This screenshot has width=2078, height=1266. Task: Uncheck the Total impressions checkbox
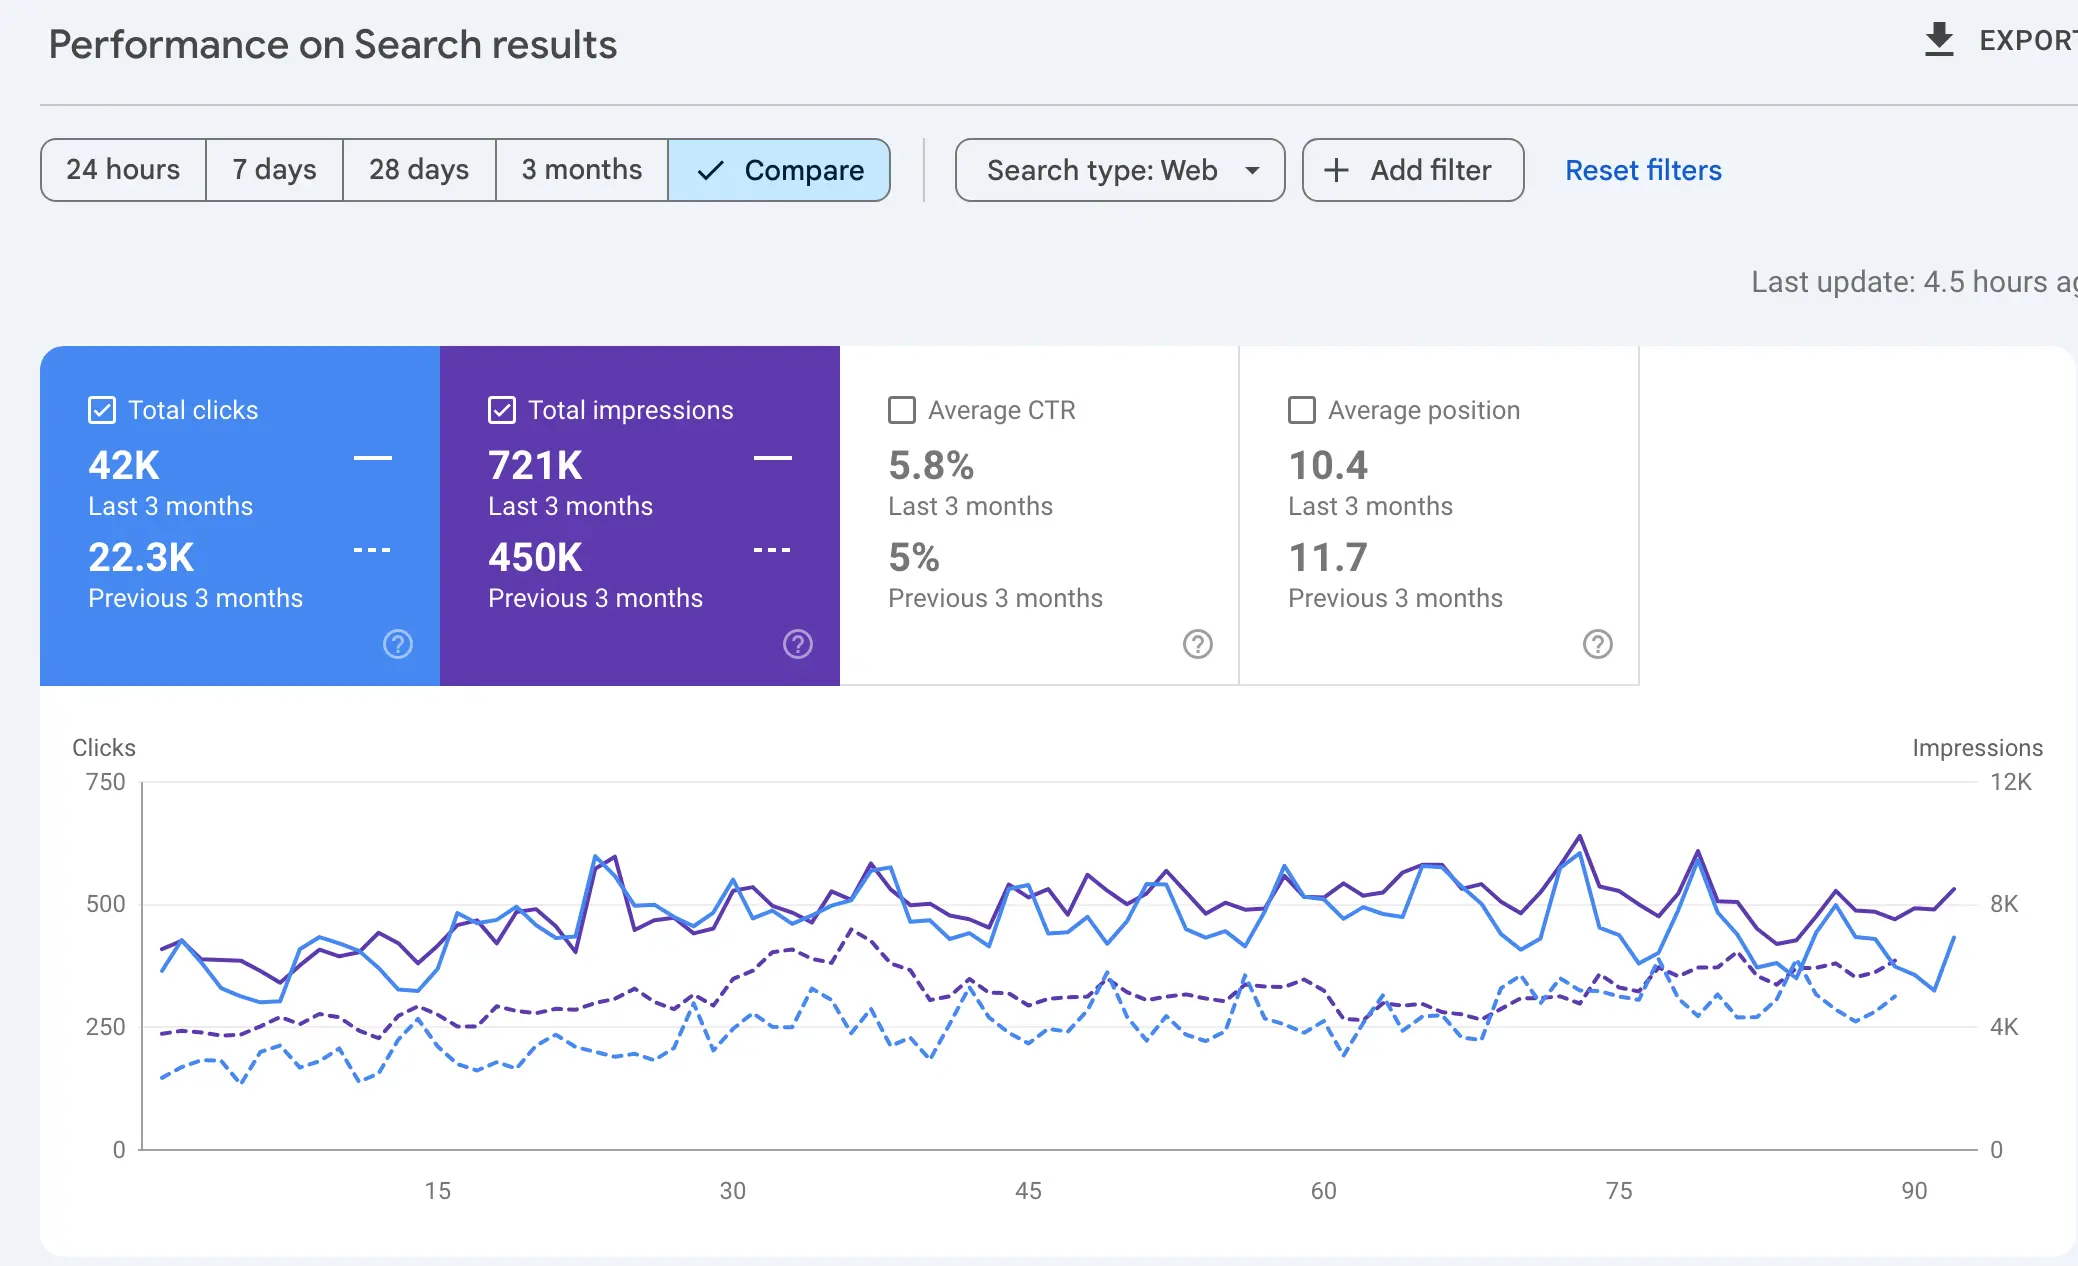502,410
